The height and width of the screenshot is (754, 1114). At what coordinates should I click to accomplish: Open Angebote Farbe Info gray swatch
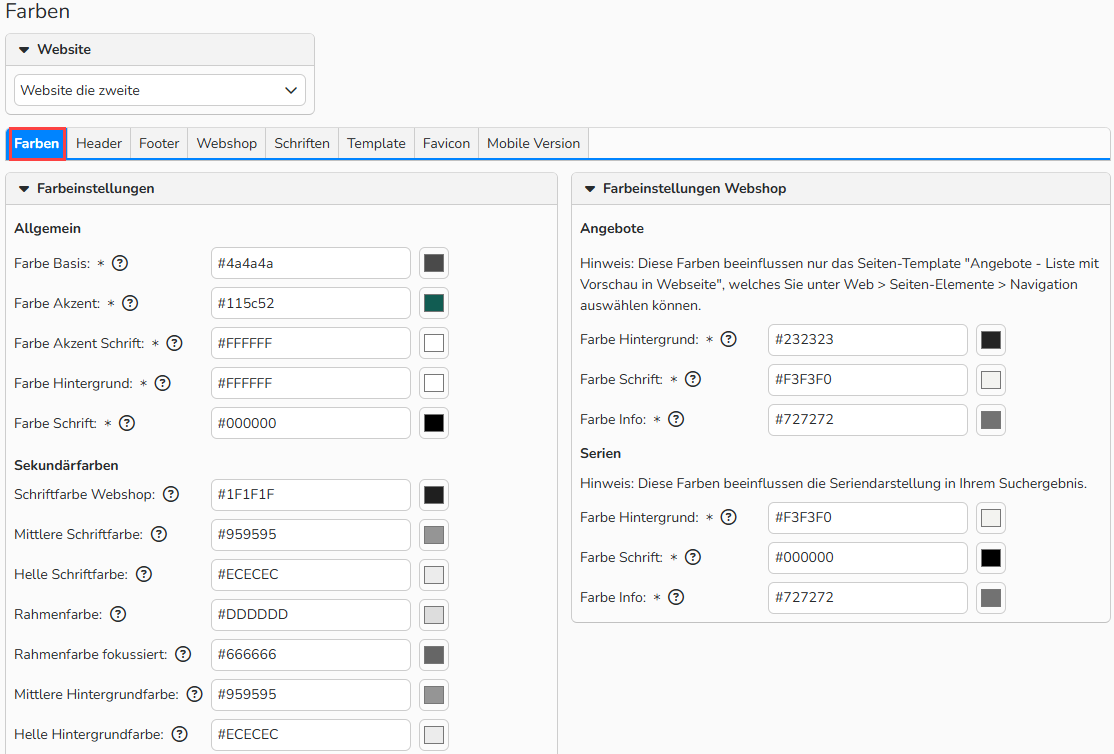991,420
